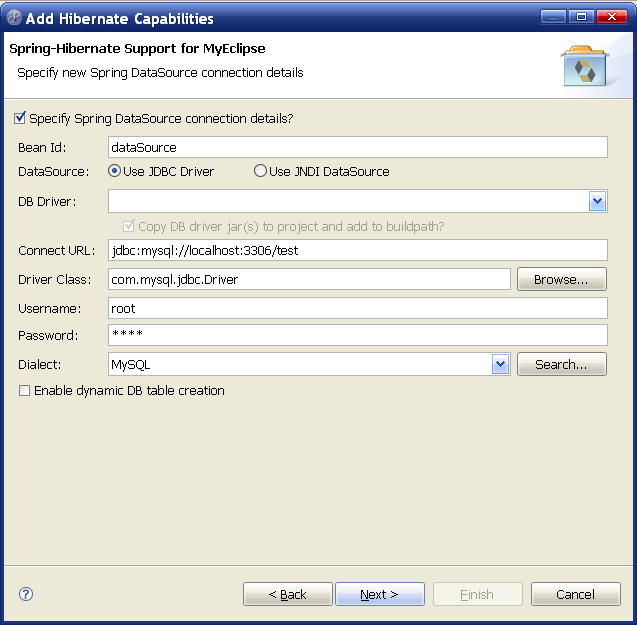
Task: Click in the Driver Class field
Action: point(309,279)
